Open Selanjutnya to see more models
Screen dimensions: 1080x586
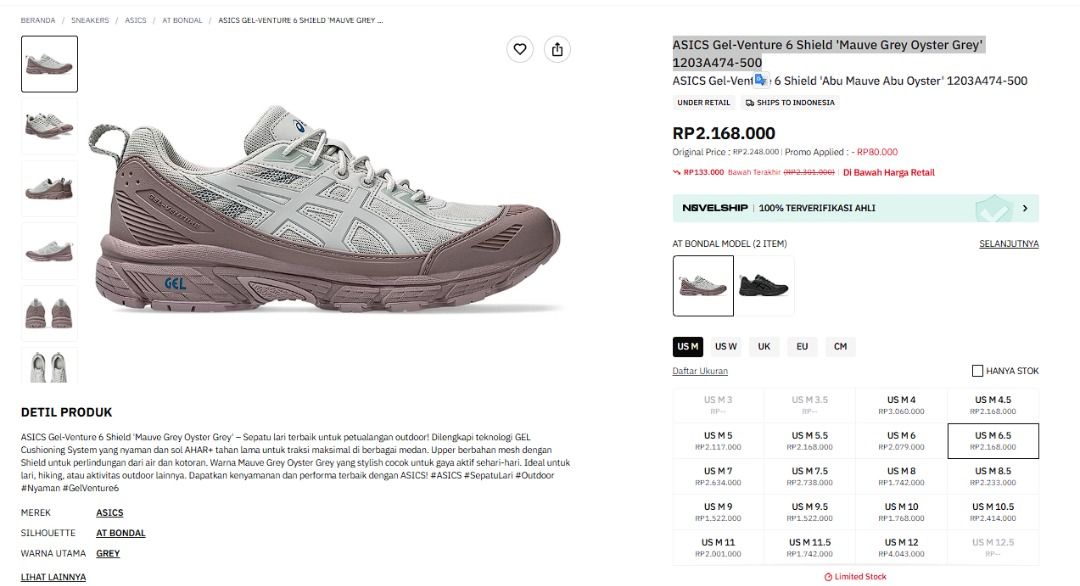click(x=1008, y=244)
